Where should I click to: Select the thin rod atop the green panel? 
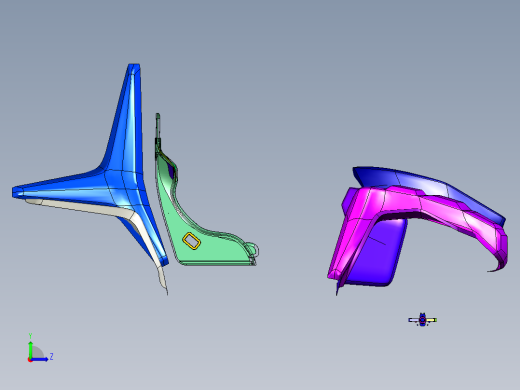(x=158, y=127)
